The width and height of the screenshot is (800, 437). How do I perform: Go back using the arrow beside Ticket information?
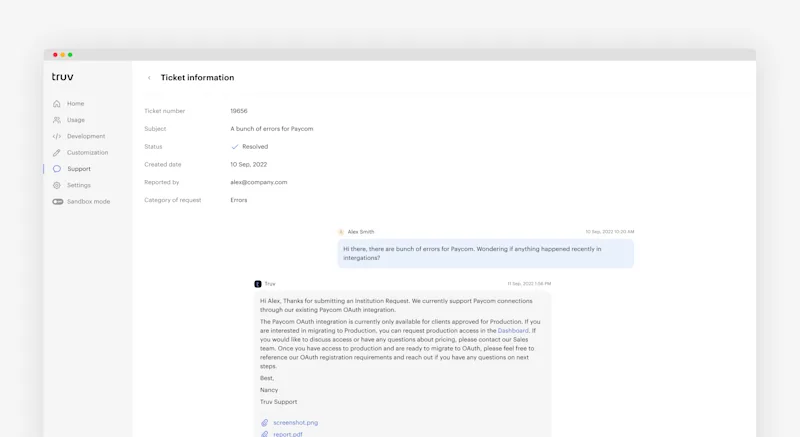pyautogui.click(x=149, y=78)
